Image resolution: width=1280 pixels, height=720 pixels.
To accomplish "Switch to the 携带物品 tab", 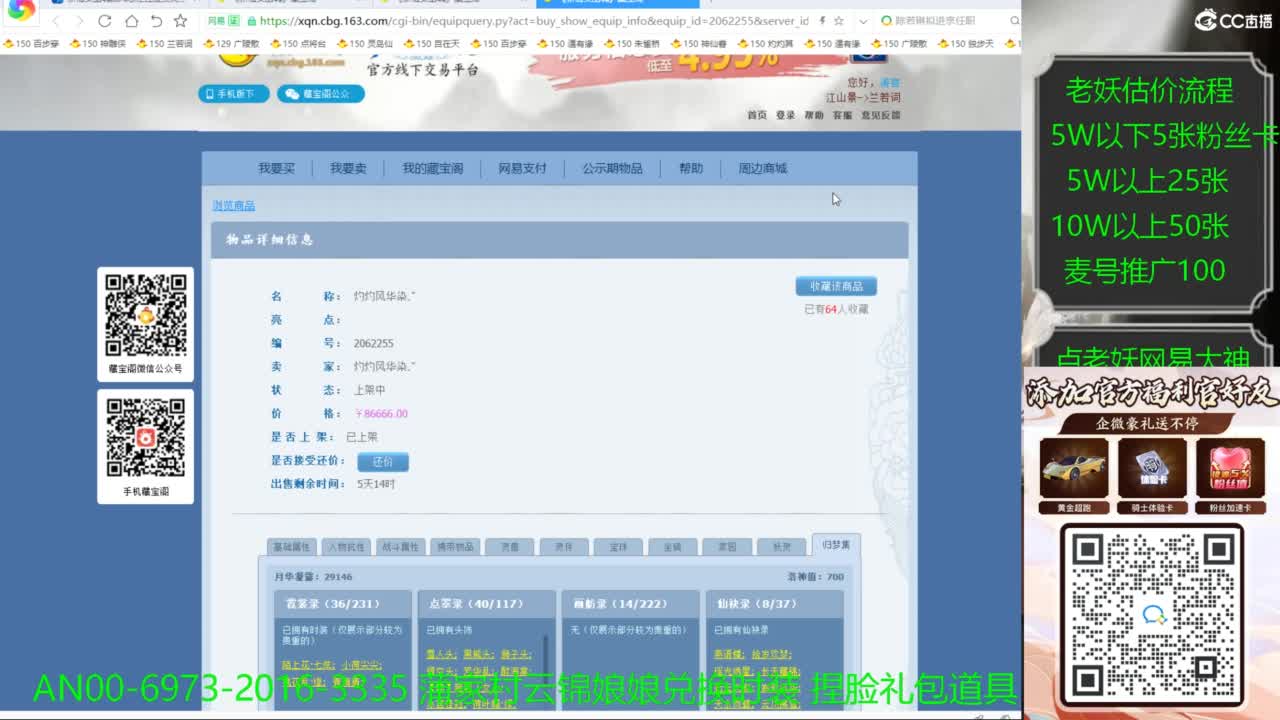I will pos(455,547).
